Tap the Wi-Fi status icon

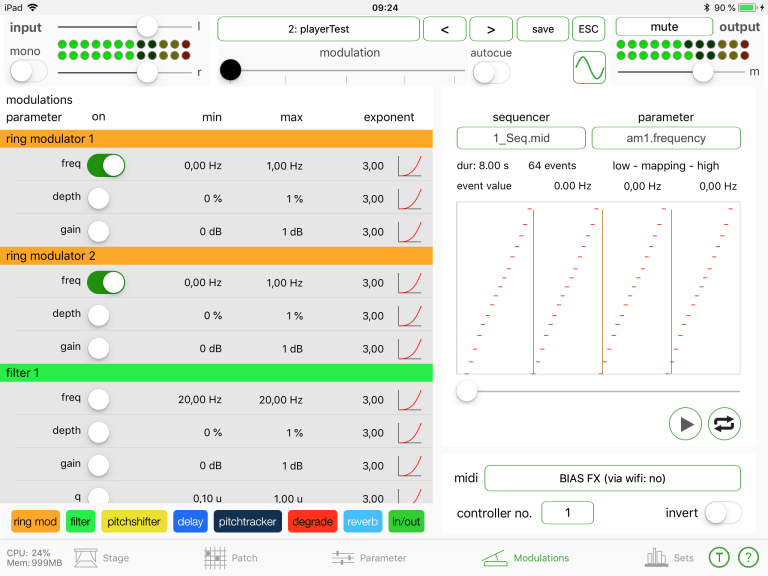33,7
